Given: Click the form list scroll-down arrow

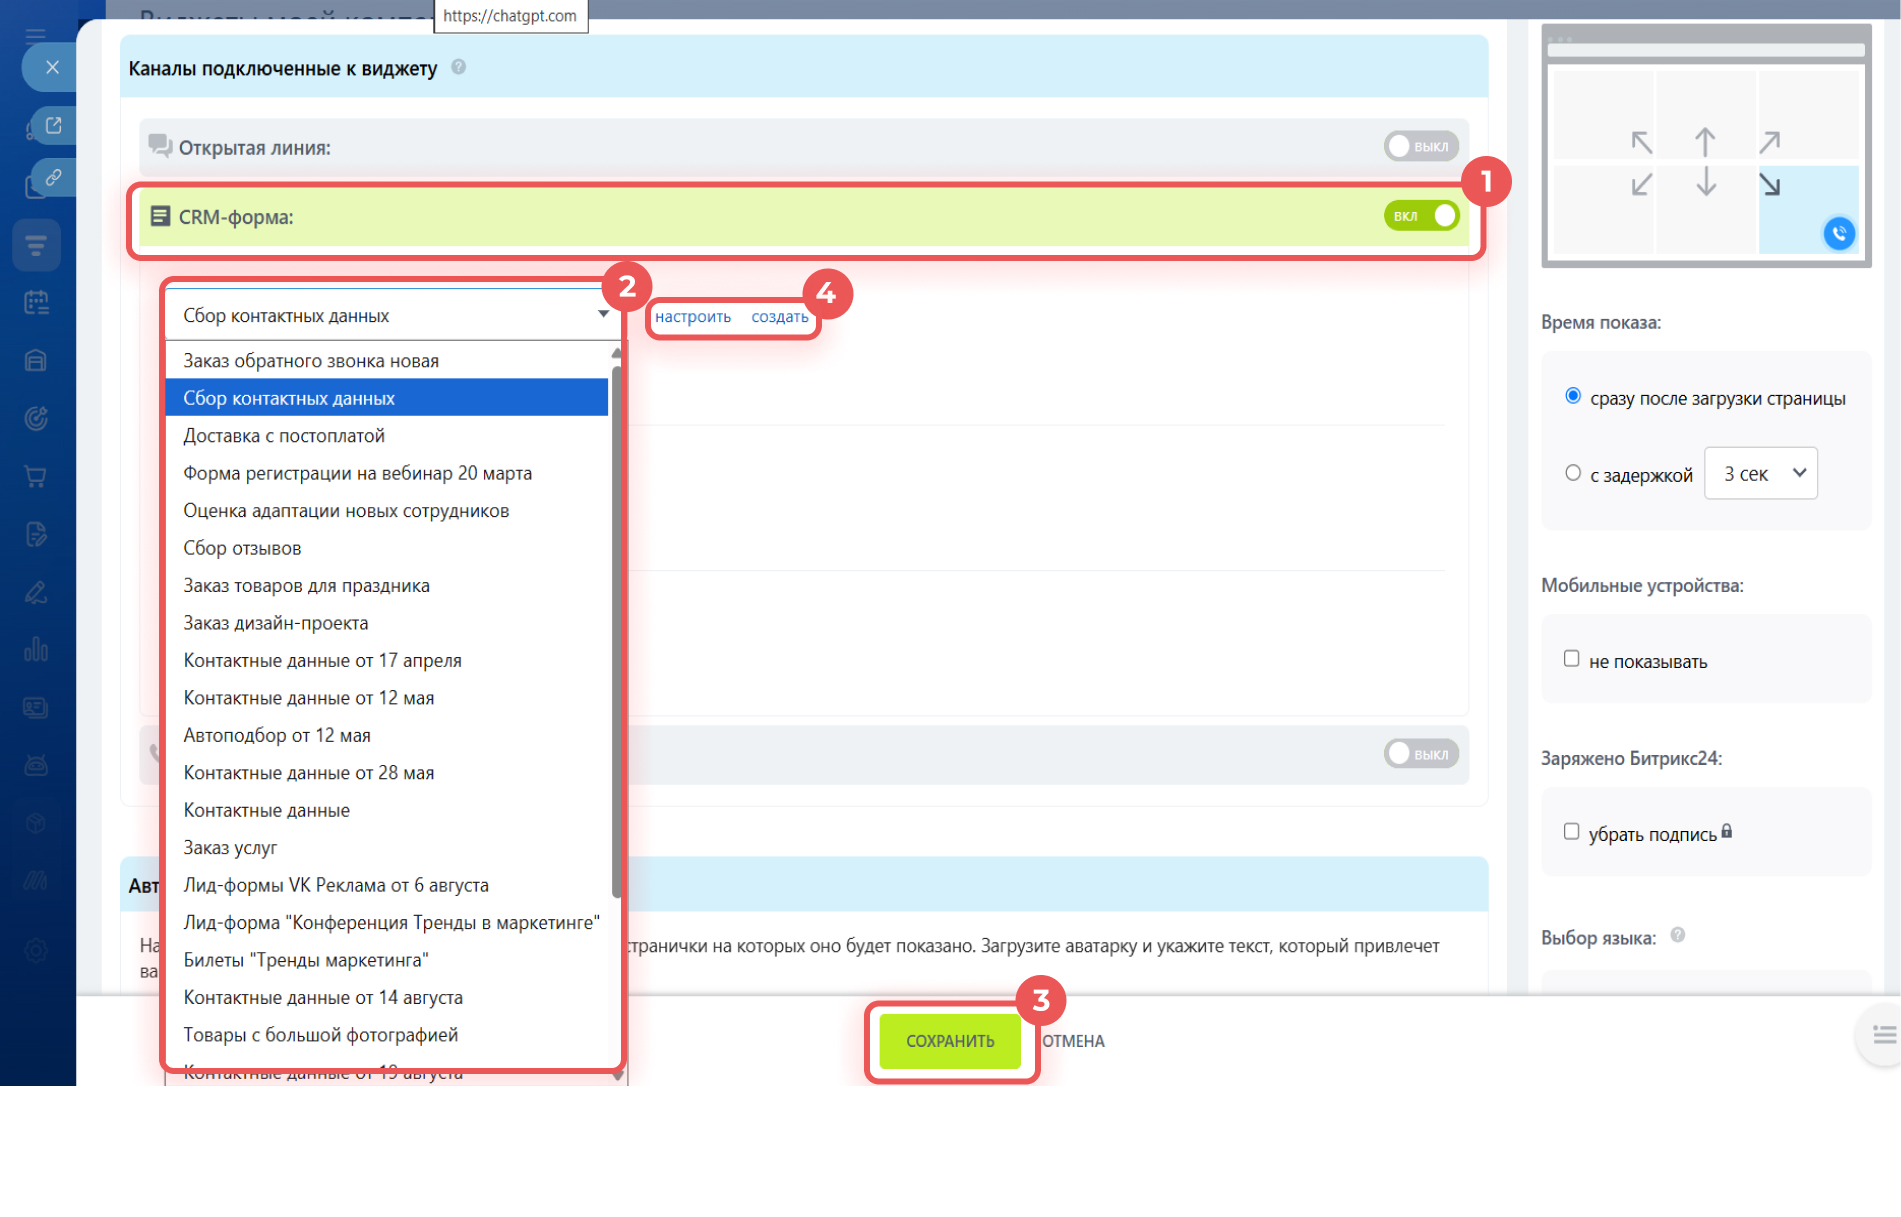Looking at the screenshot, I should pyautogui.click(x=618, y=1075).
